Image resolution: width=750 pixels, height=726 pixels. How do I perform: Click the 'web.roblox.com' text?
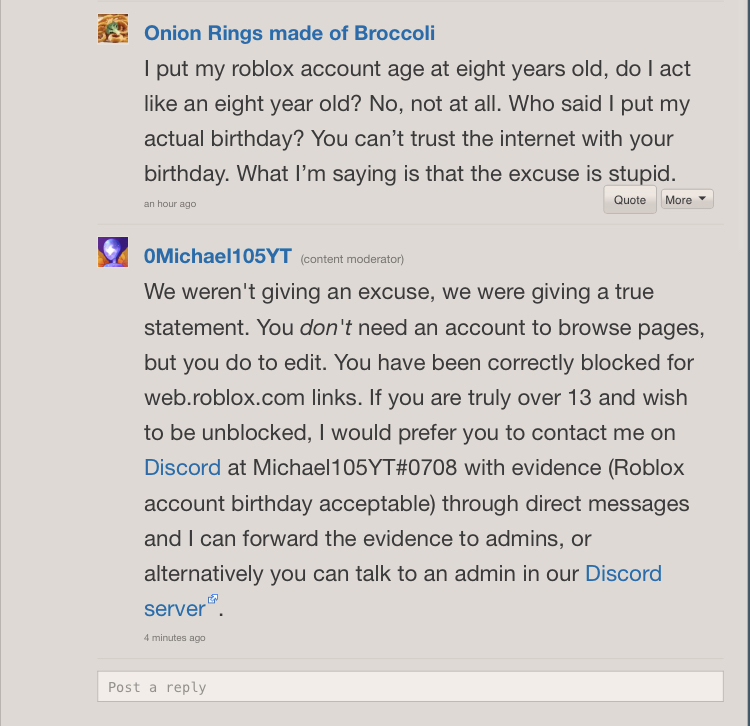click(224, 397)
